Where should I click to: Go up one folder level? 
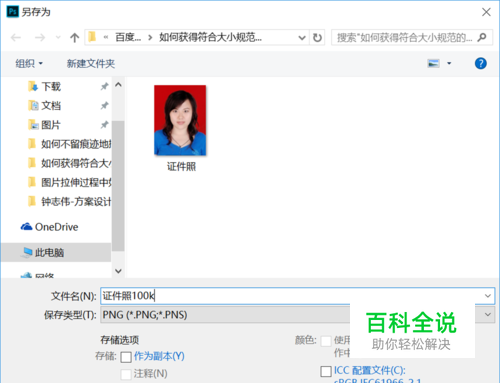[75, 37]
